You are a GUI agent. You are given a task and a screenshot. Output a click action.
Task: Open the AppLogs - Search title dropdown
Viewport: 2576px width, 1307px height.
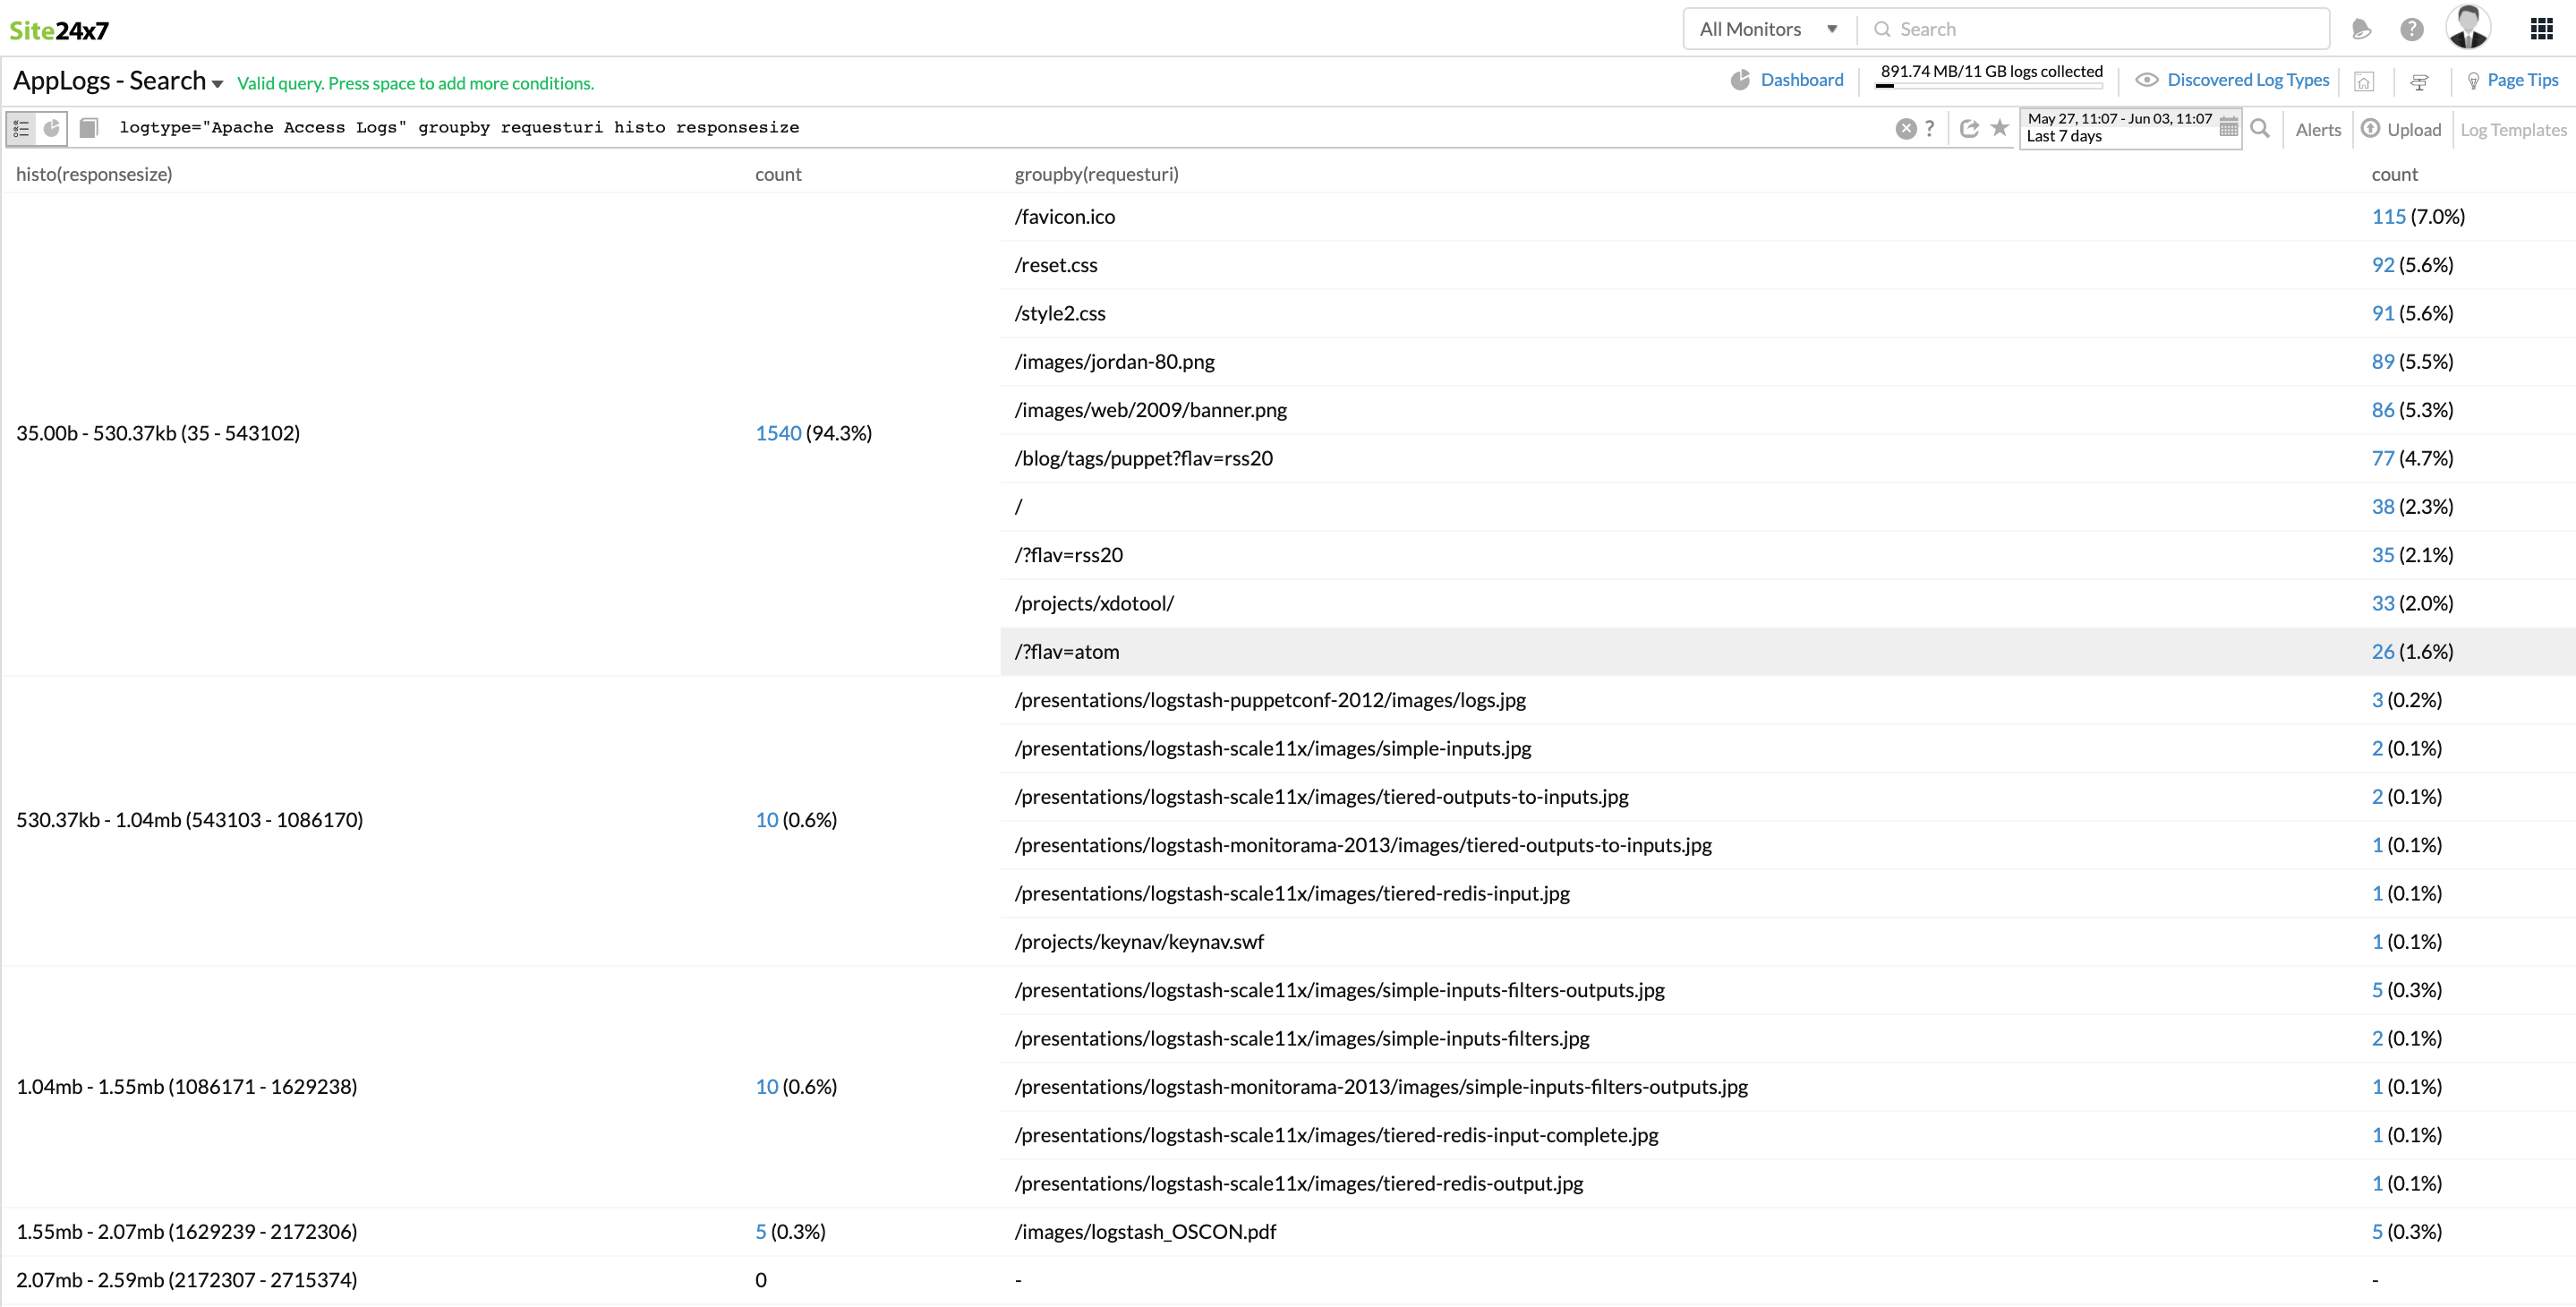tap(217, 83)
